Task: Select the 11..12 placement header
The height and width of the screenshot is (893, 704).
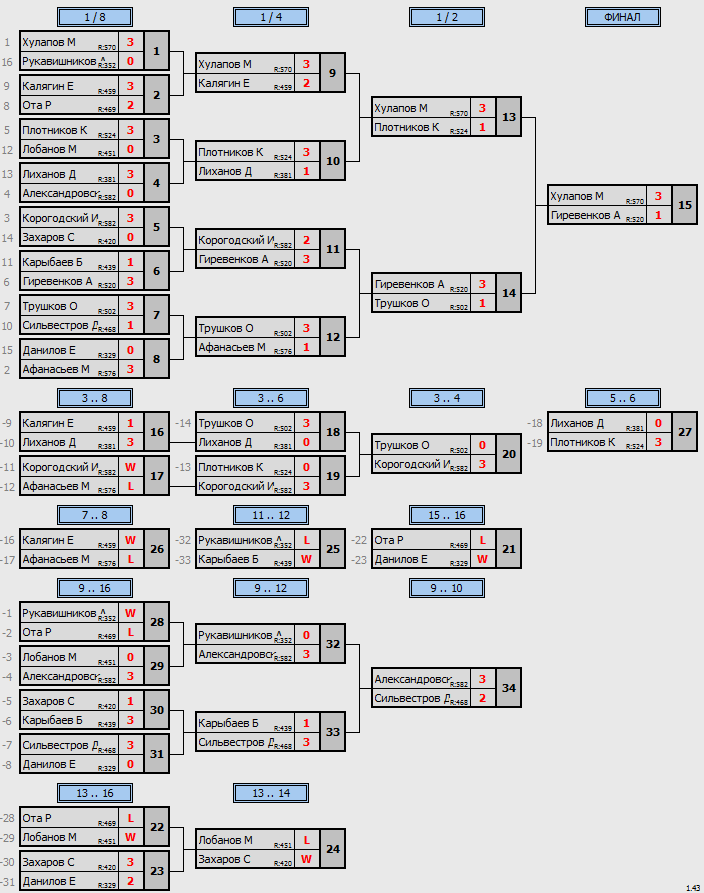Action: click(x=271, y=515)
